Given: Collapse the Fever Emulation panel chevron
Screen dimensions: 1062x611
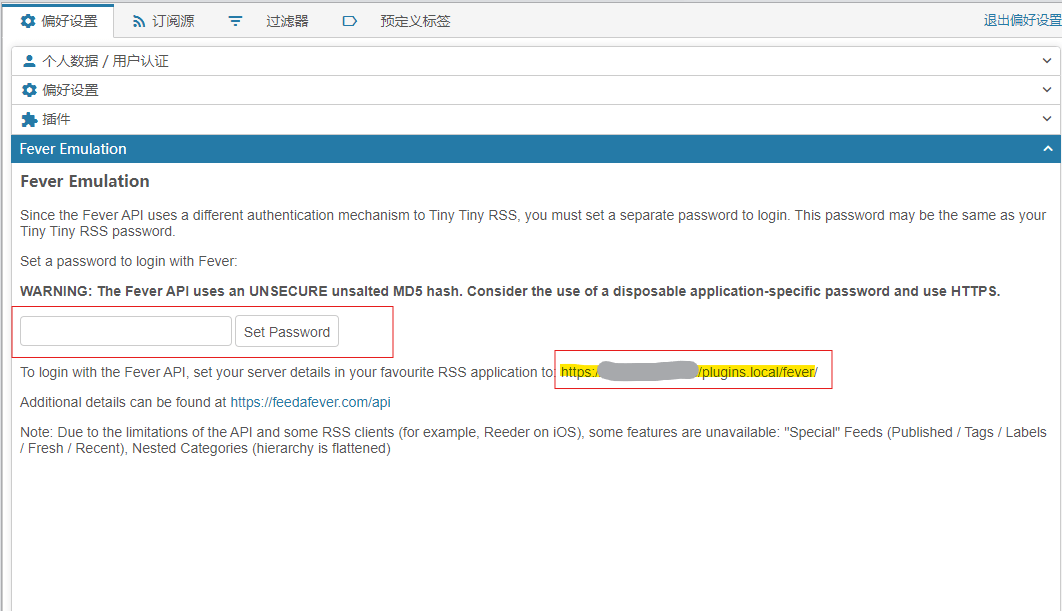Looking at the screenshot, I should pyautogui.click(x=1047, y=149).
